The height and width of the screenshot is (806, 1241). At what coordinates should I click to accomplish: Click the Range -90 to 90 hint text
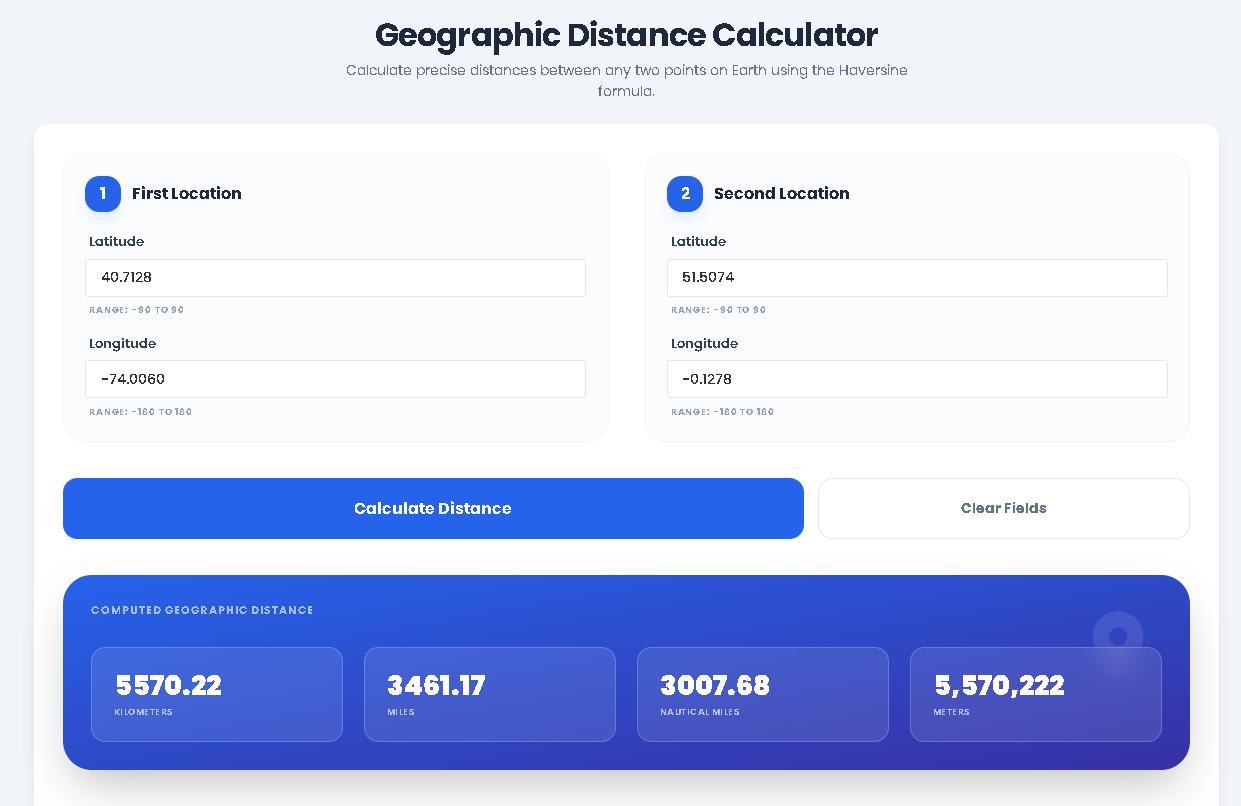coord(137,310)
